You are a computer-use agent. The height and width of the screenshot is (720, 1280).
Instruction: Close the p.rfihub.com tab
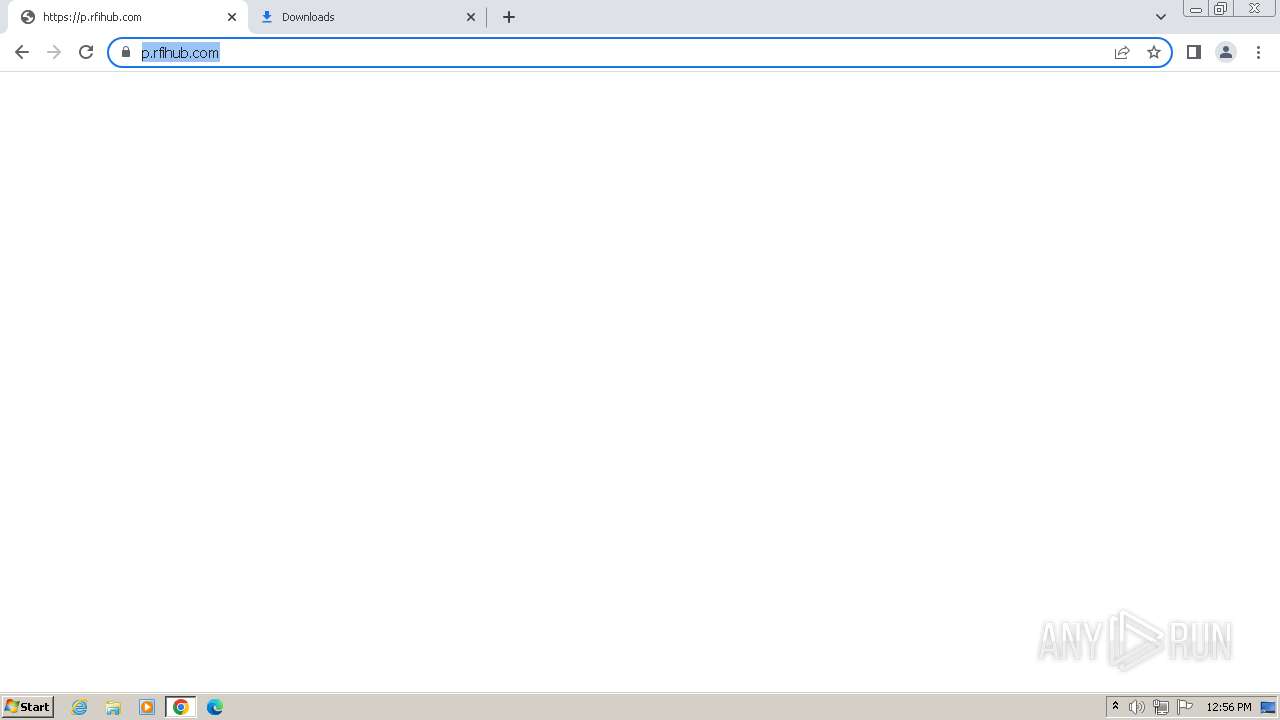pyautogui.click(x=232, y=17)
